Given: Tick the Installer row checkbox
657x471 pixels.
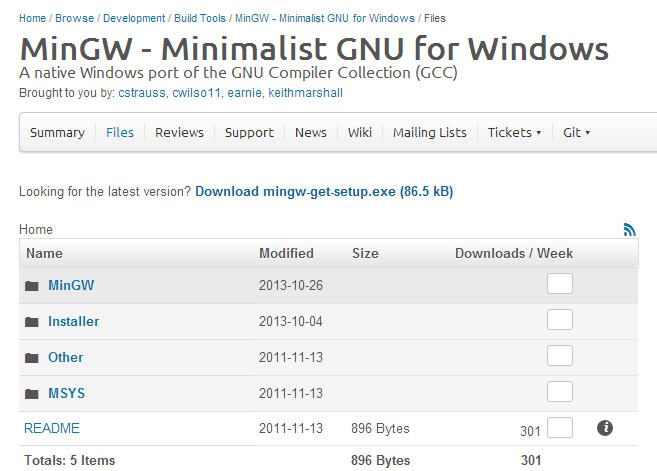Looking at the screenshot, I should click(560, 320).
